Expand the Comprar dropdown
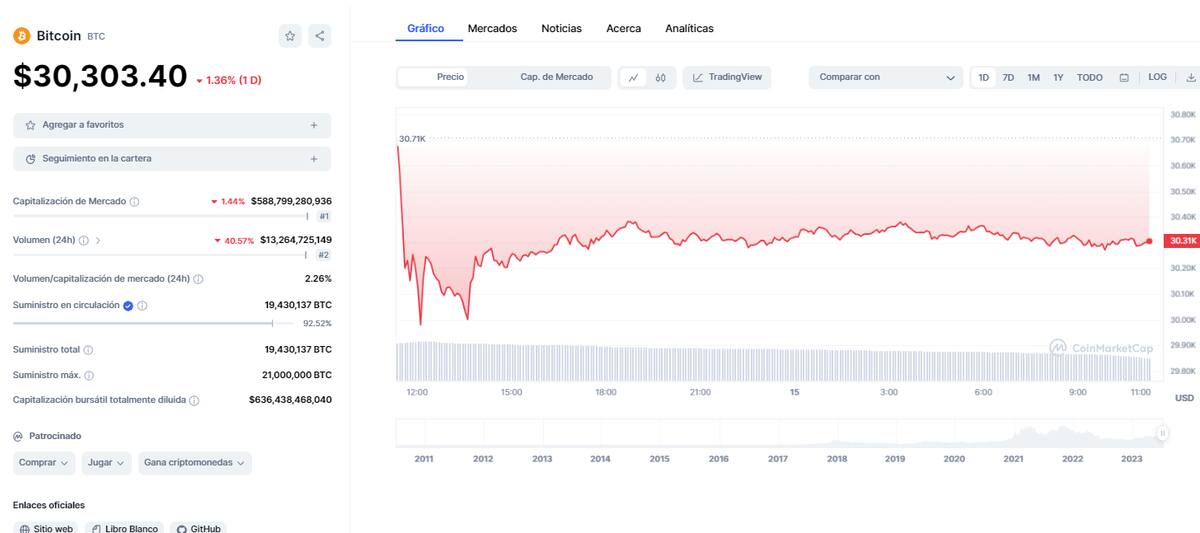 (x=44, y=463)
